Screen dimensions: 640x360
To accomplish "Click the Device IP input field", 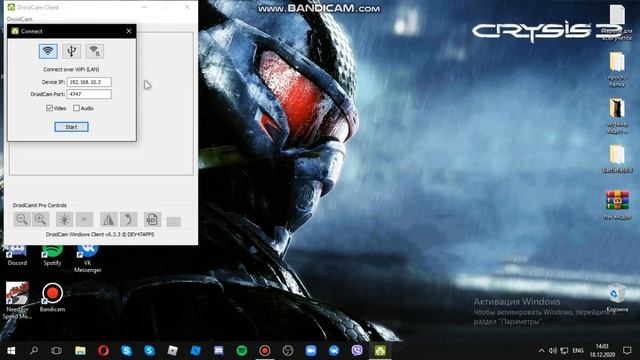I will click(89, 82).
